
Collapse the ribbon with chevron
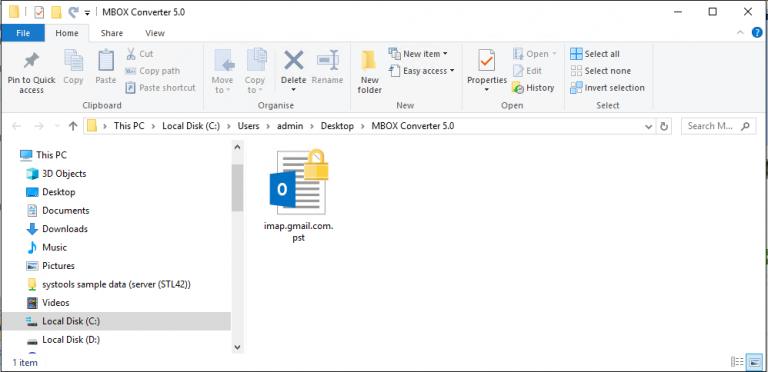(x=740, y=33)
